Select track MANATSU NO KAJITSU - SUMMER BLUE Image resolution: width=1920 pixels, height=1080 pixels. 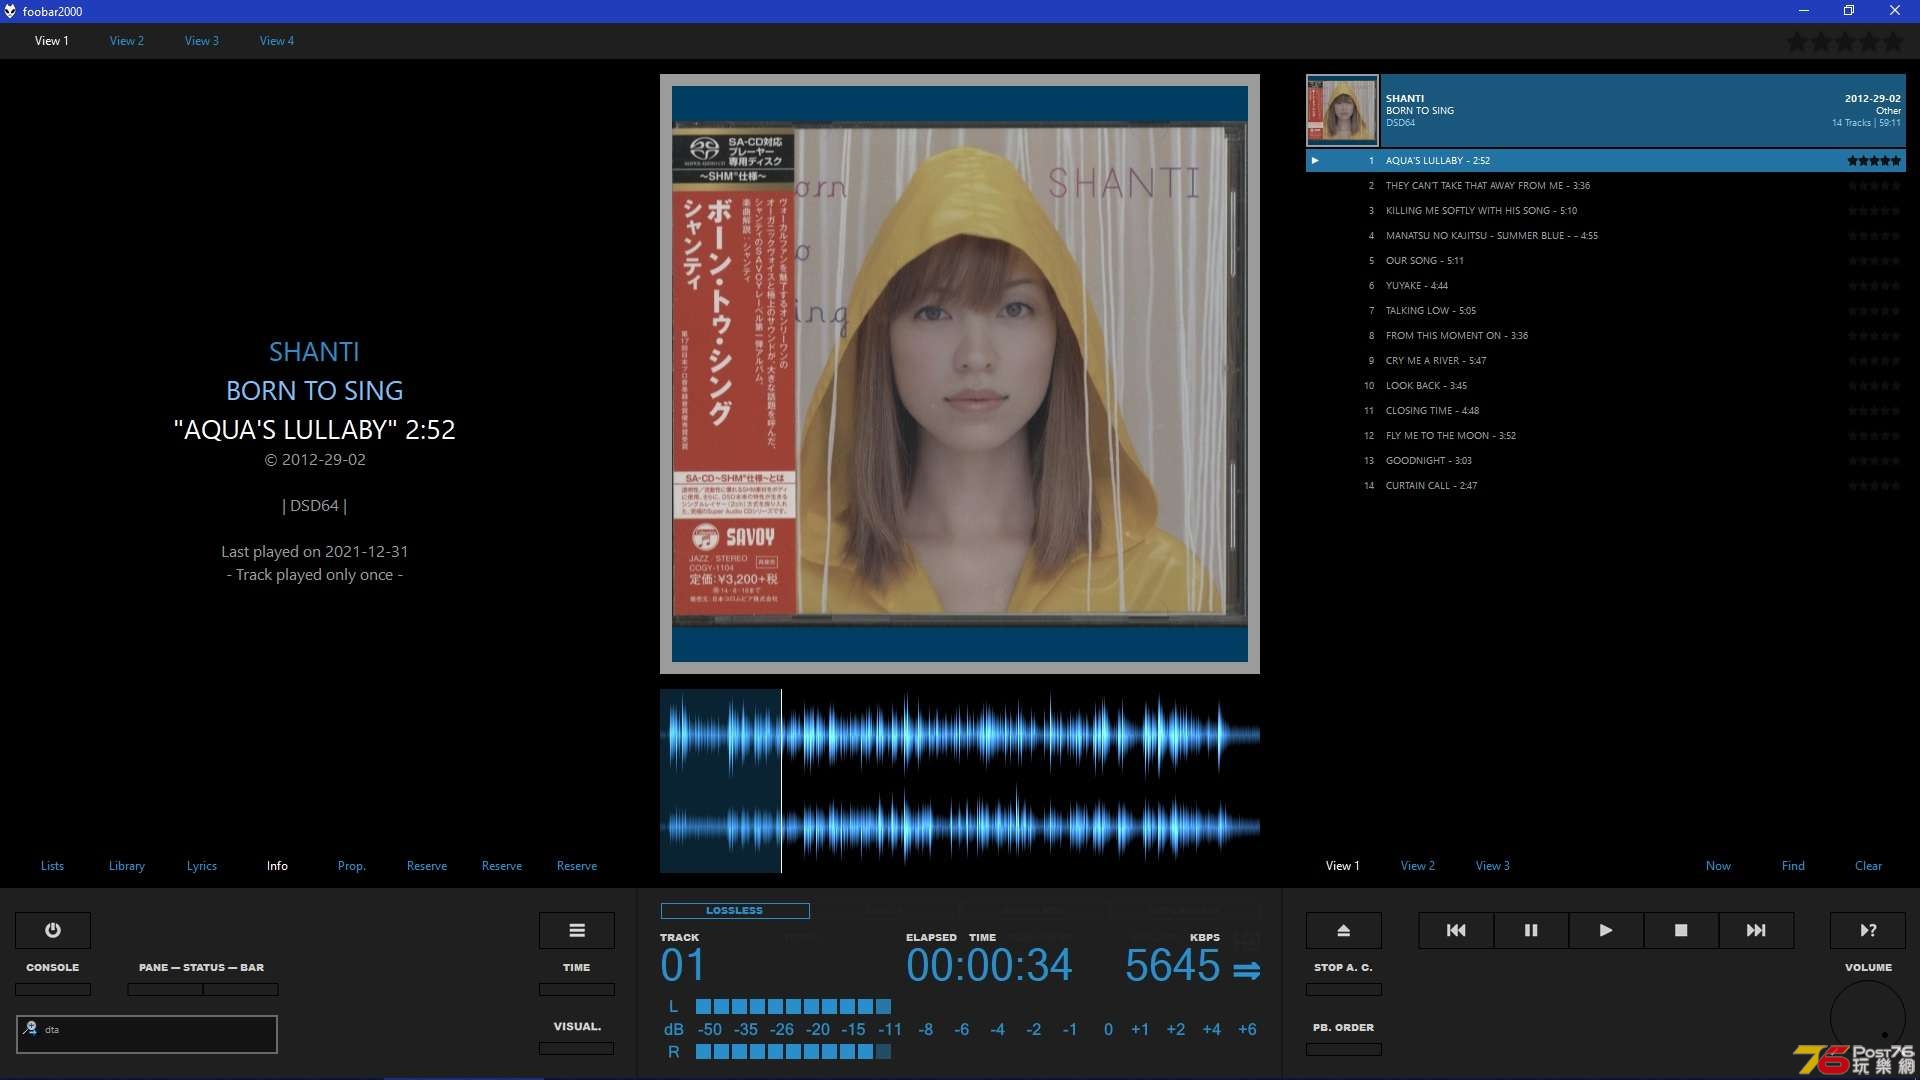[1605, 235]
